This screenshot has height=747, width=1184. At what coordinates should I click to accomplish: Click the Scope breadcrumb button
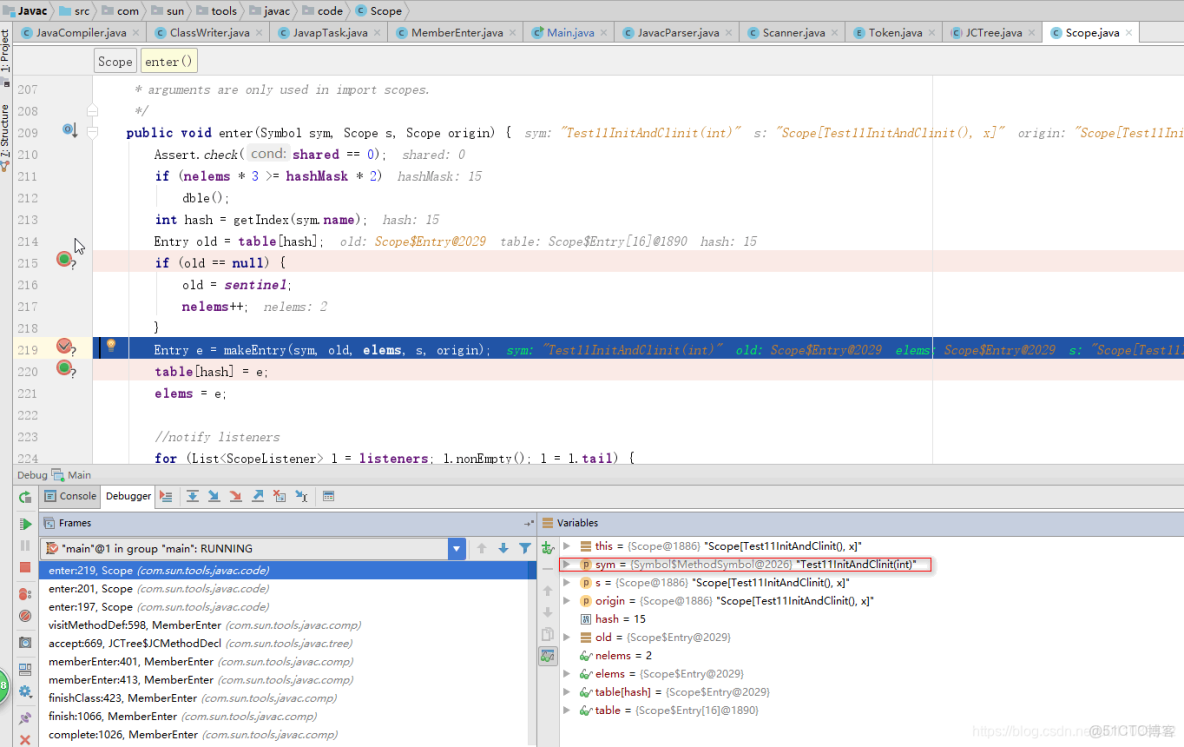(114, 60)
